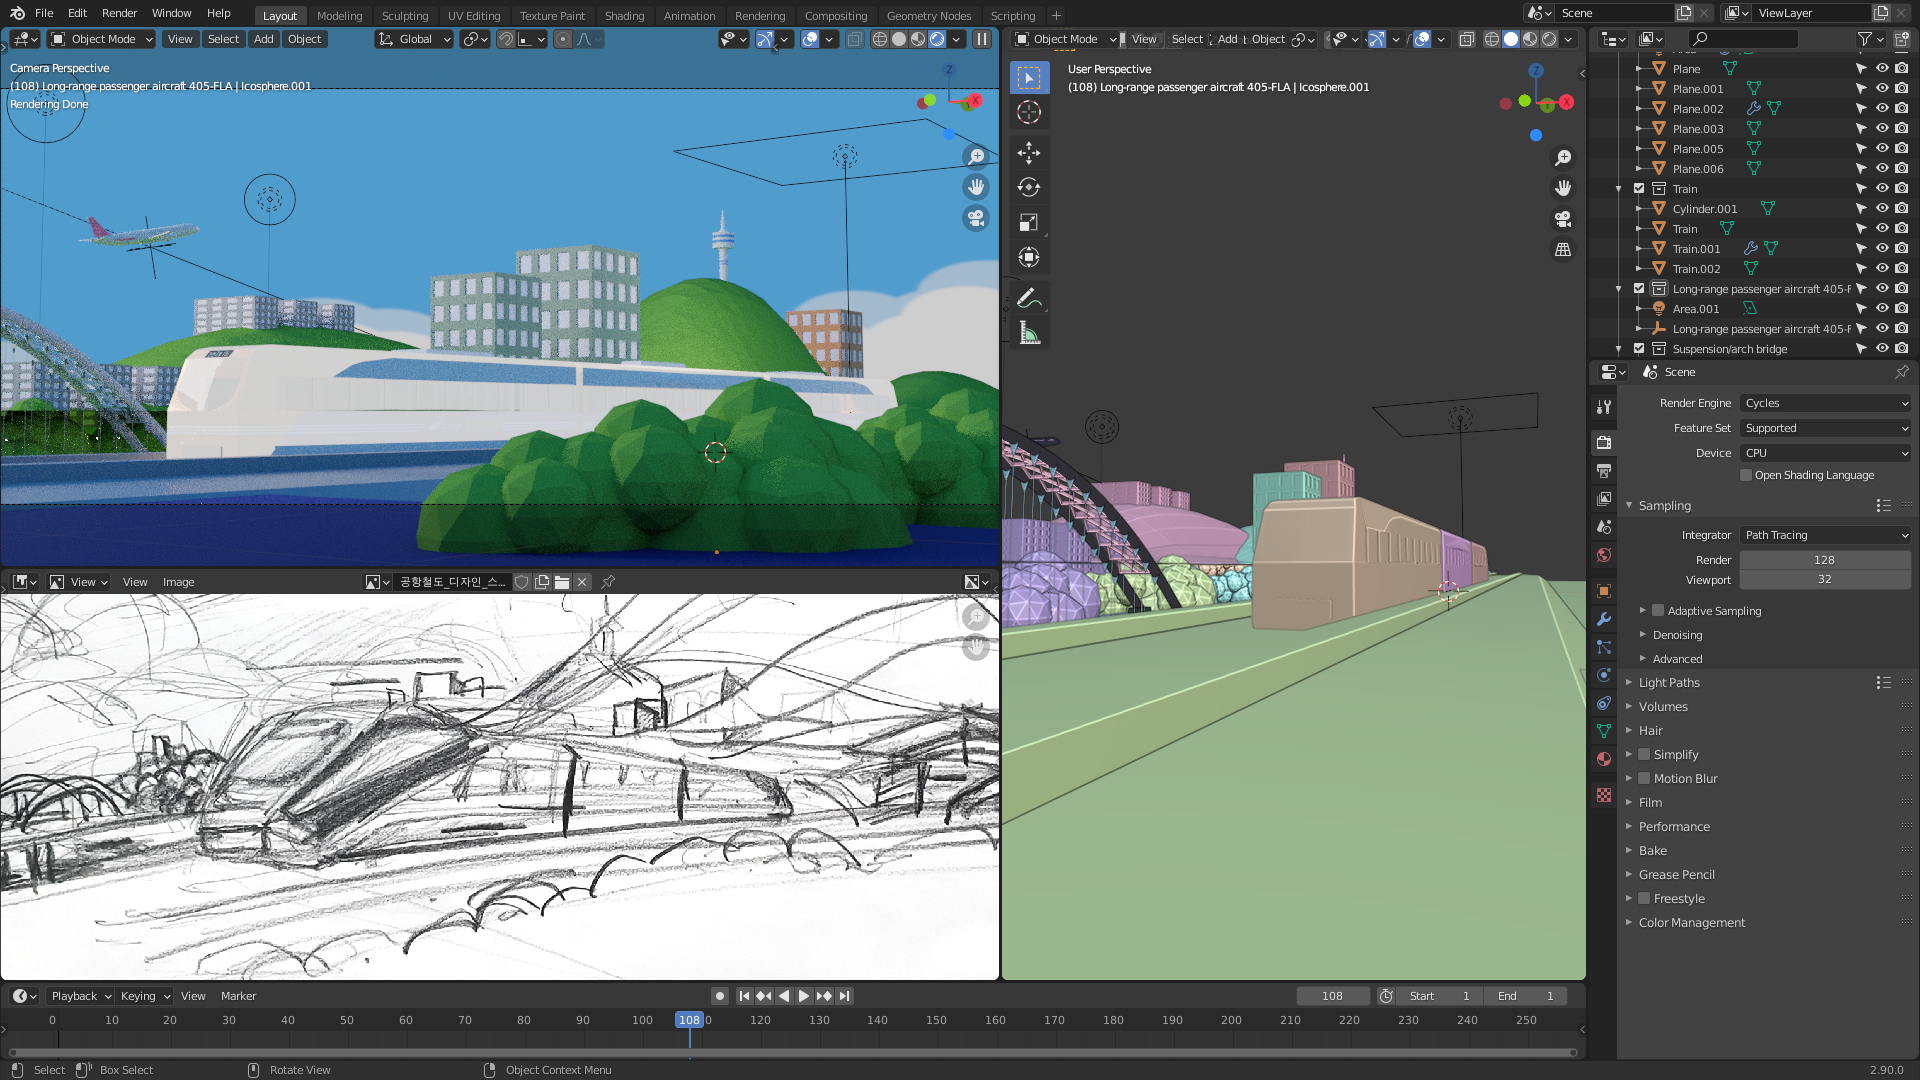This screenshot has width=1920, height=1080.
Task: Expand the Color Management panel
Action: 1691,923
